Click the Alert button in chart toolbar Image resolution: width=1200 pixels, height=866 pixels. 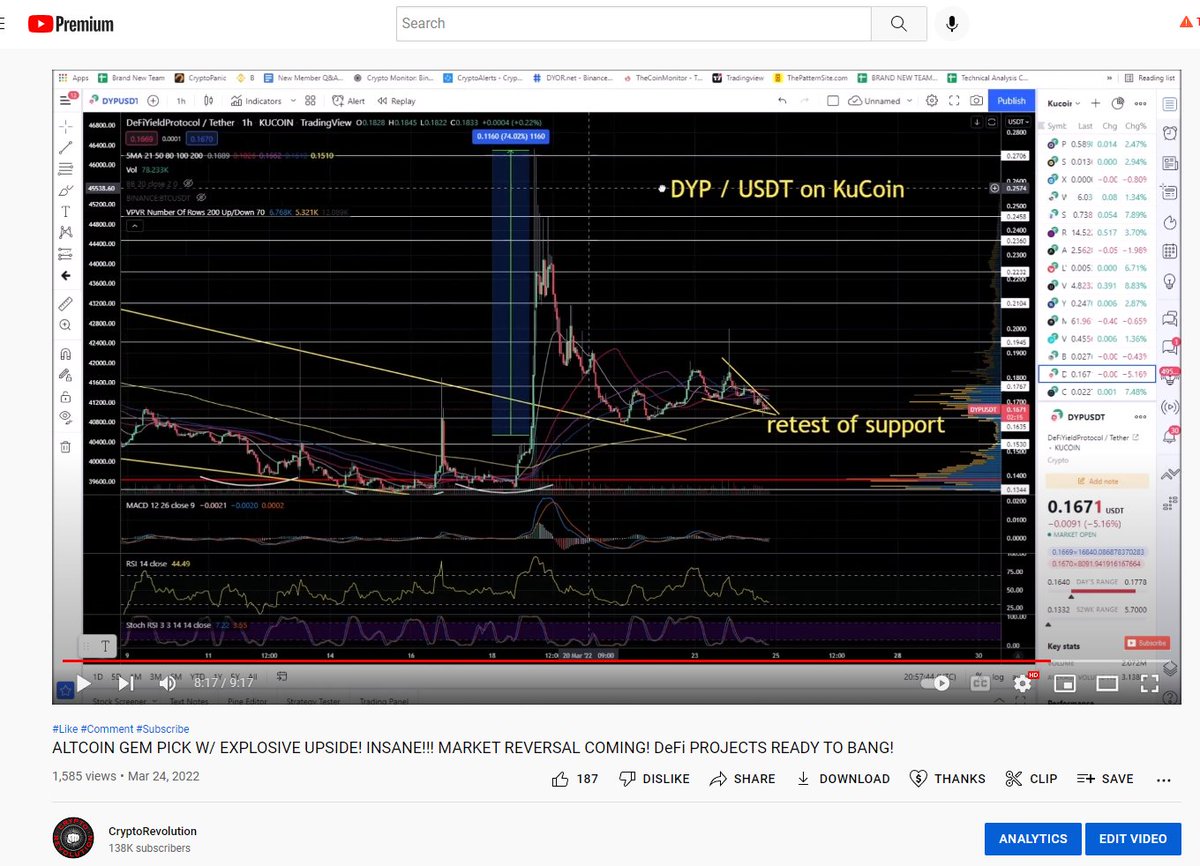pos(348,101)
